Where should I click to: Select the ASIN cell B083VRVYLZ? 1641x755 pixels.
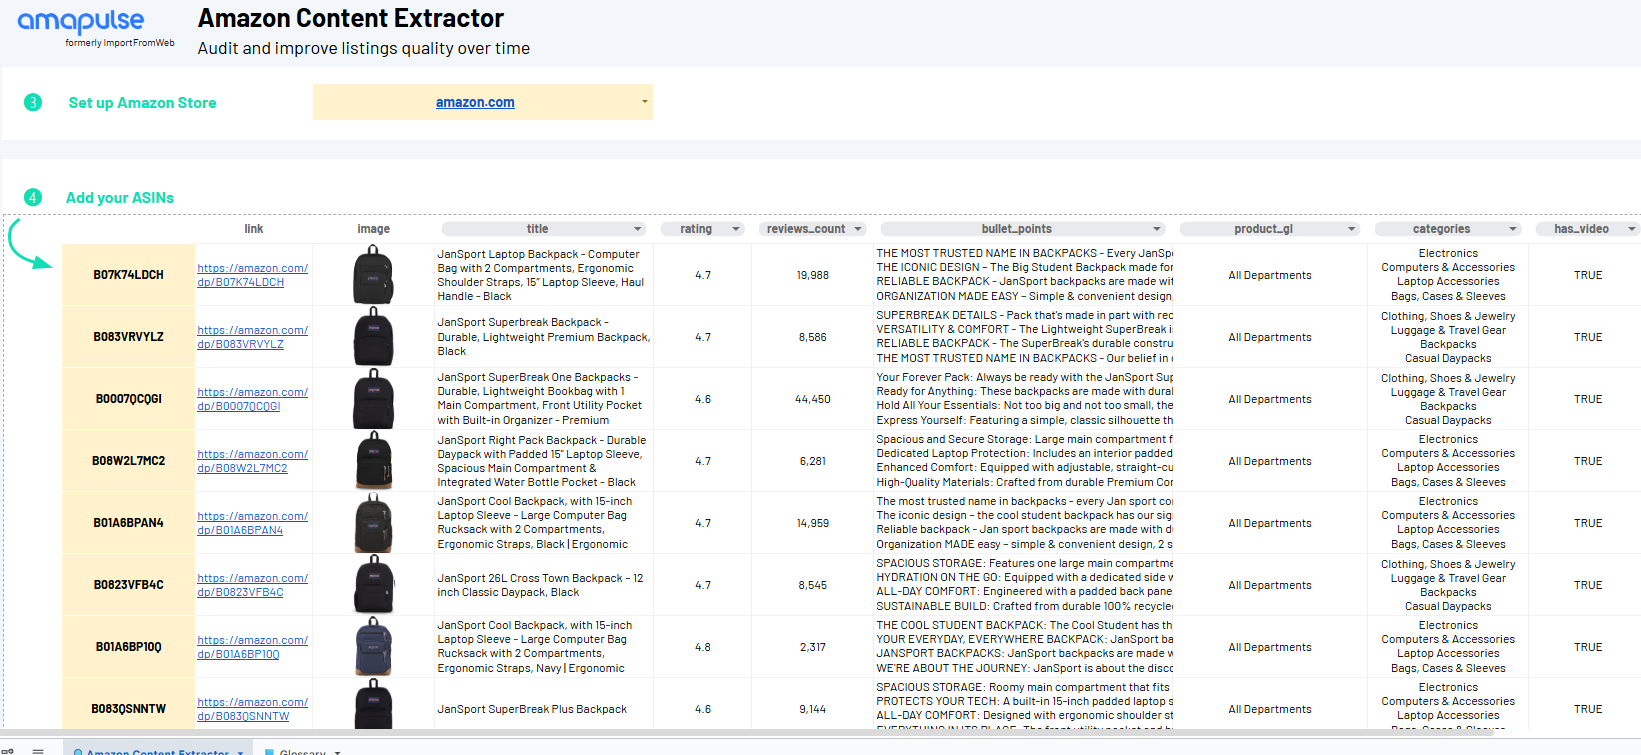point(129,337)
